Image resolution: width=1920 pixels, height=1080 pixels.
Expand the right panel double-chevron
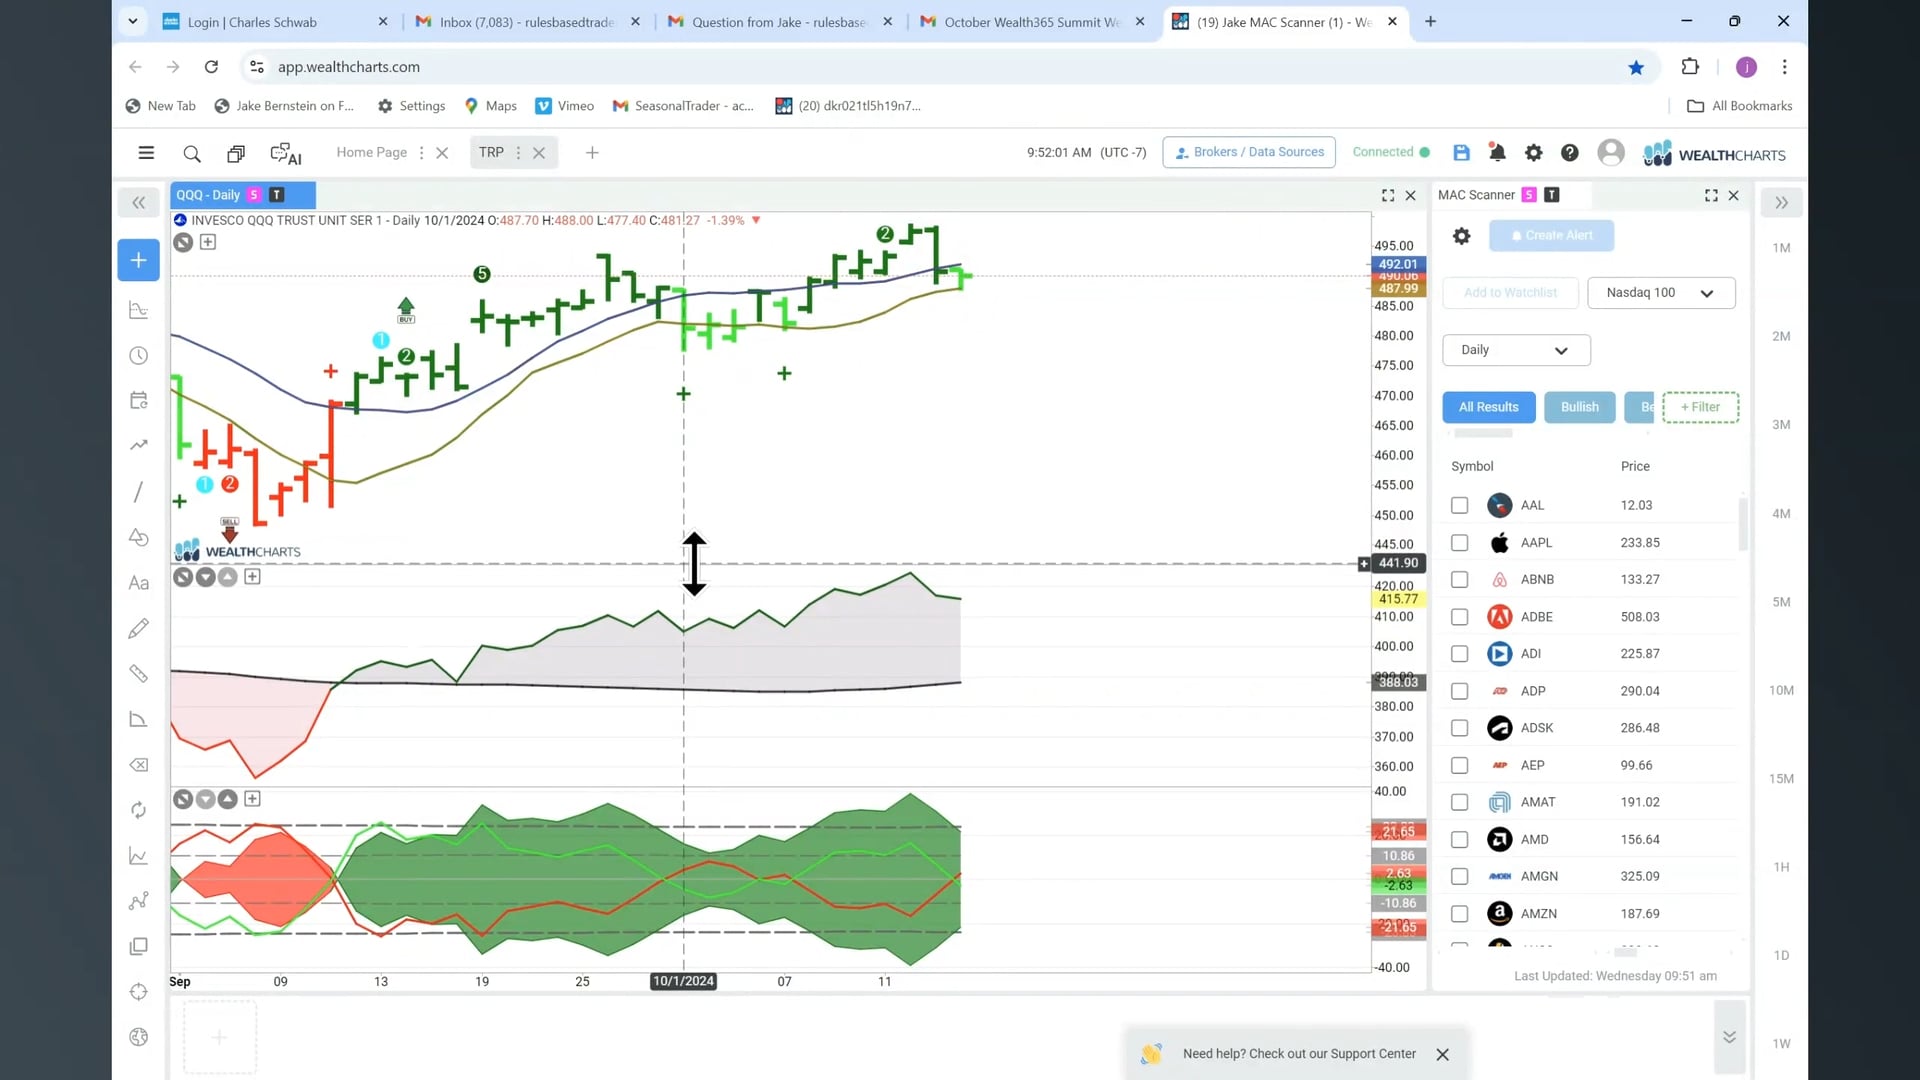1781,203
